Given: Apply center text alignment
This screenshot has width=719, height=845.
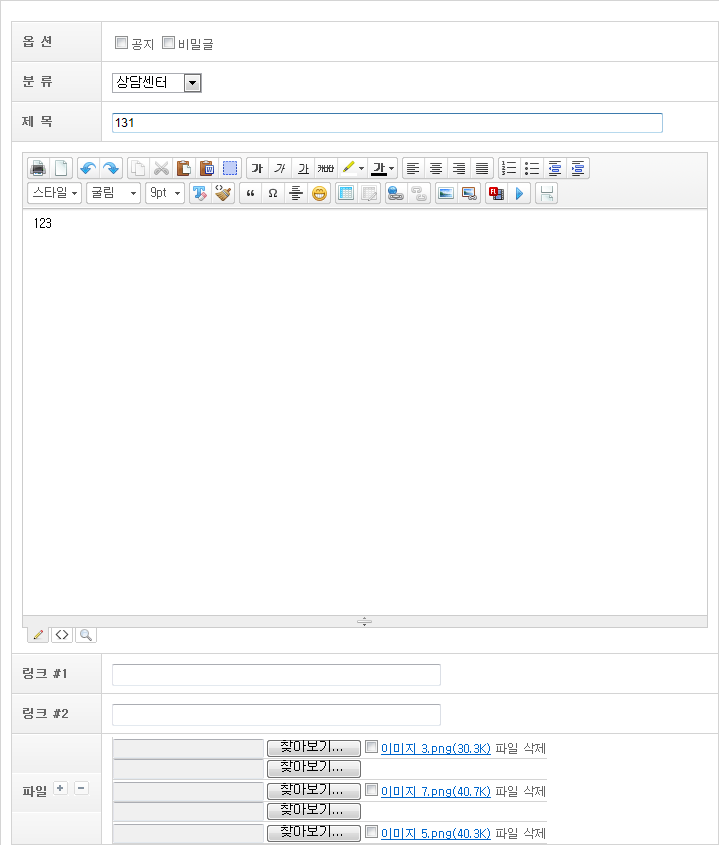Looking at the screenshot, I should tap(436, 168).
